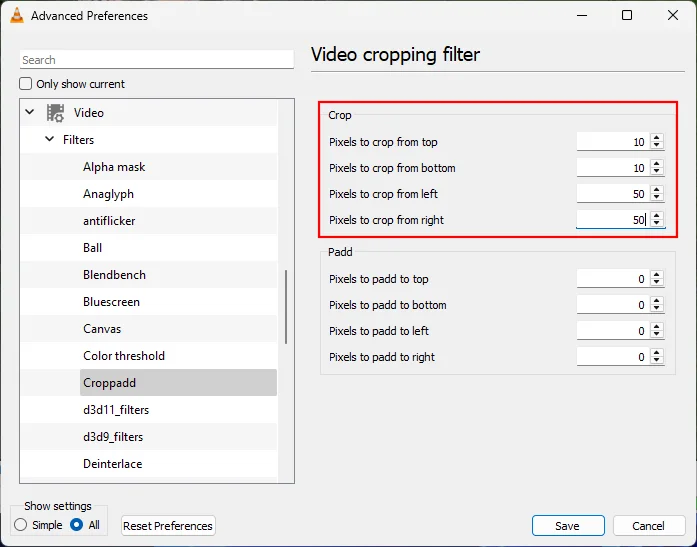Minimize the Advanced Preferences window
The height and width of the screenshot is (547, 697).
click(582, 16)
